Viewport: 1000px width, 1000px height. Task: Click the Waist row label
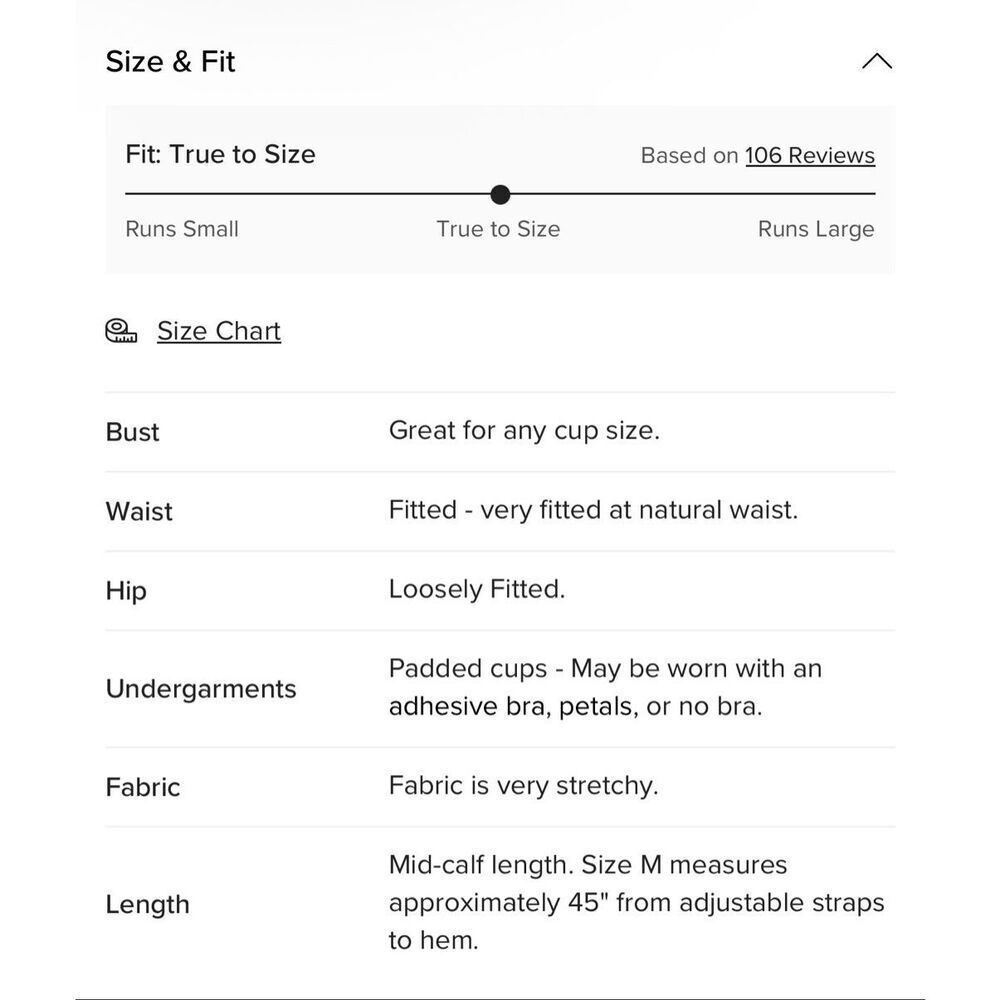tap(139, 511)
